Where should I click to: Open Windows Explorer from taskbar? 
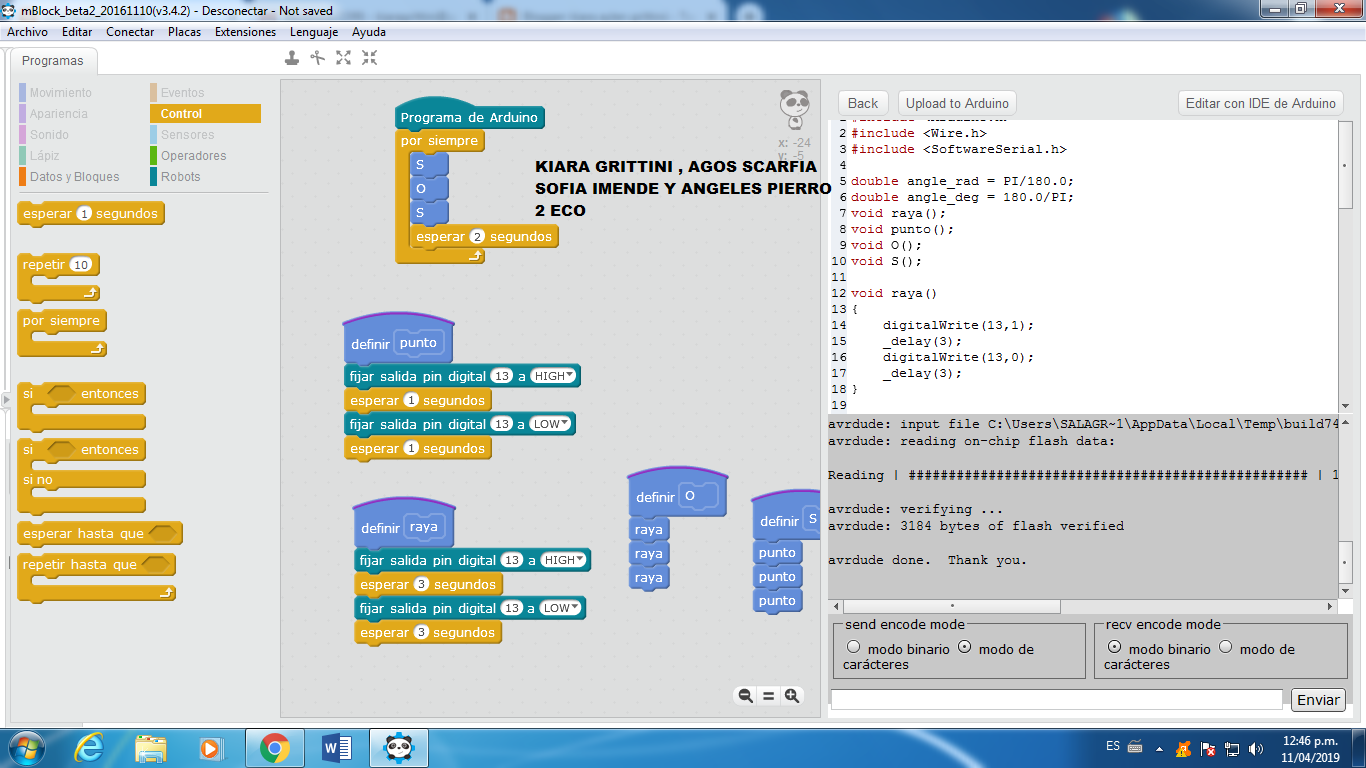pos(151,748)
